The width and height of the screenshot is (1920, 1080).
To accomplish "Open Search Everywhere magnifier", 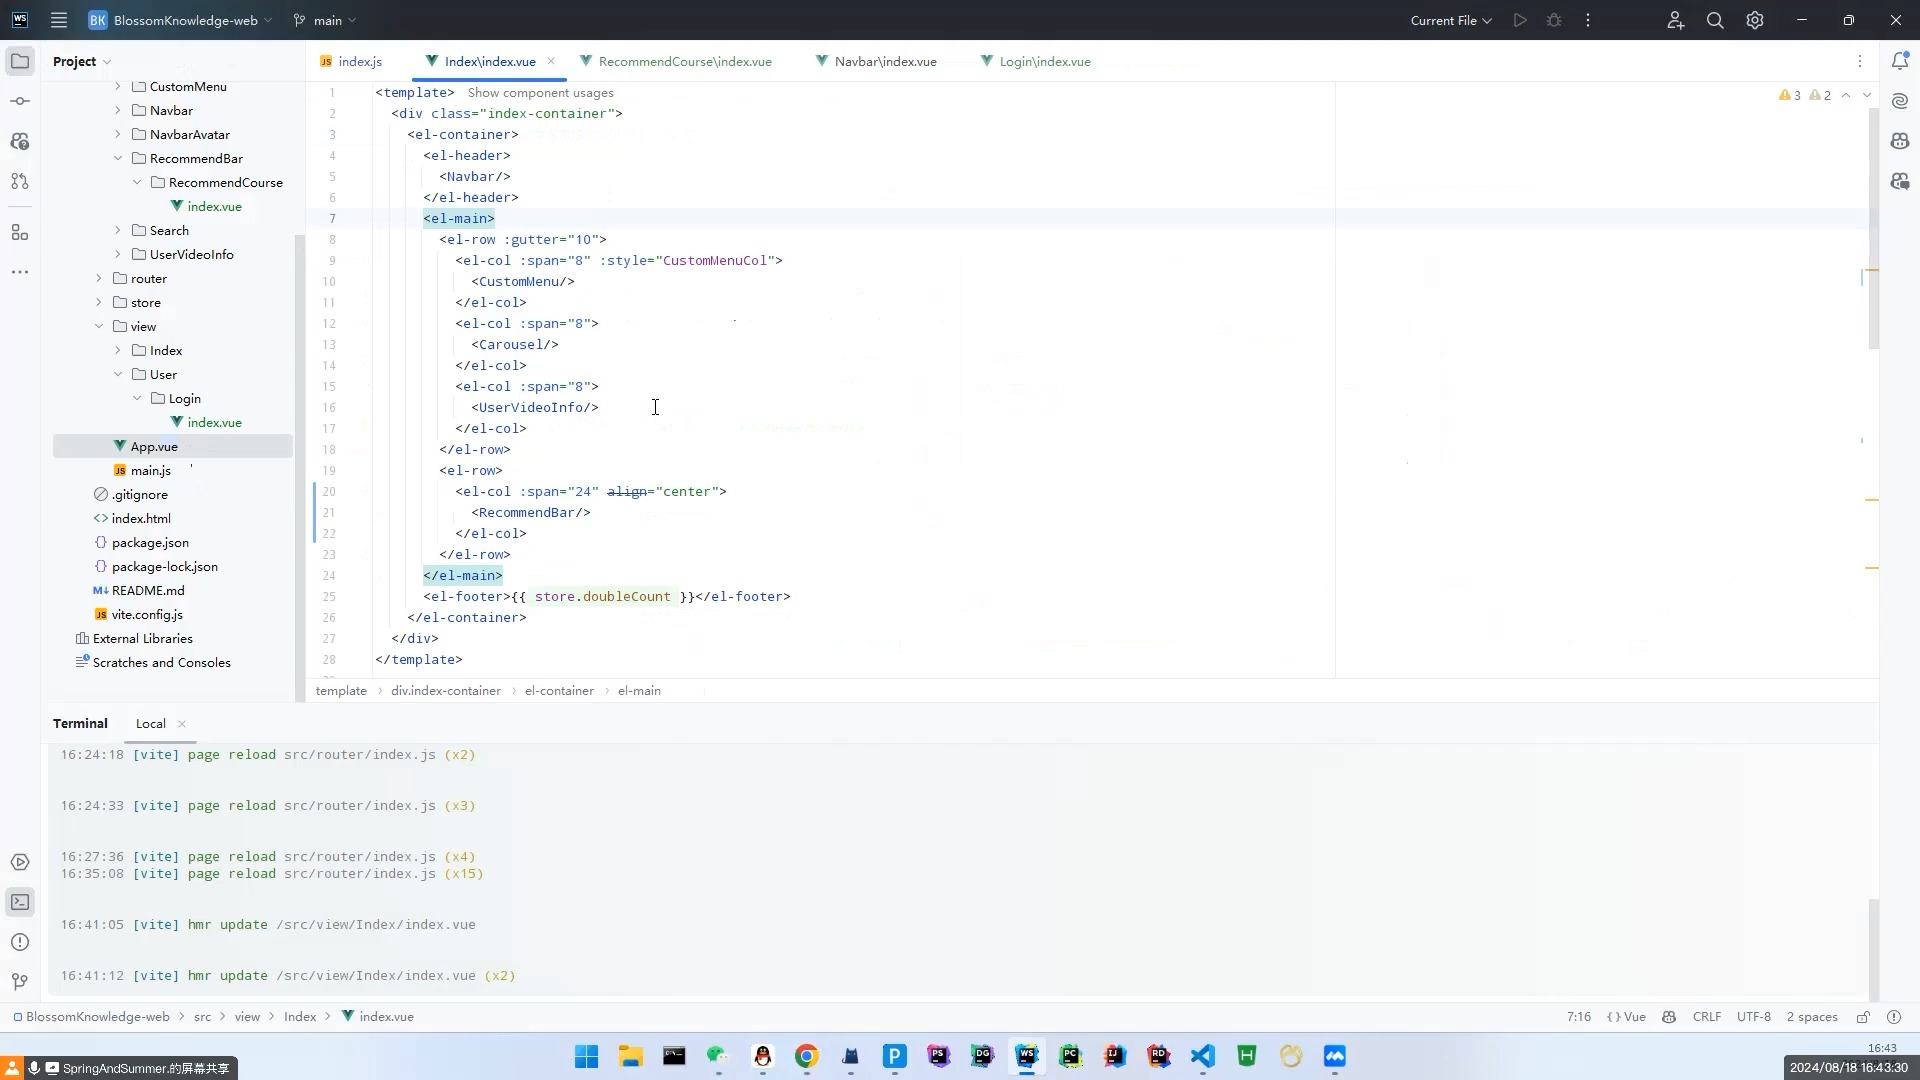I will pos(1715,20).
